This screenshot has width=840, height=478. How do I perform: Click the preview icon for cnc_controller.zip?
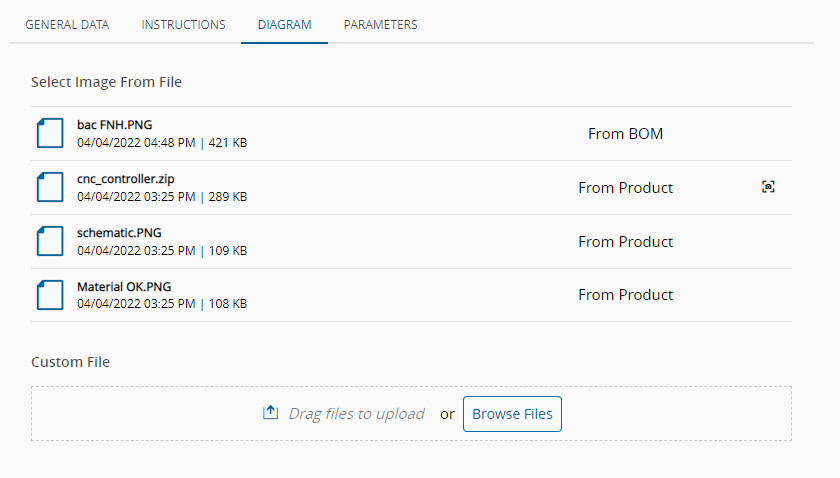click(x=768, y=187)
